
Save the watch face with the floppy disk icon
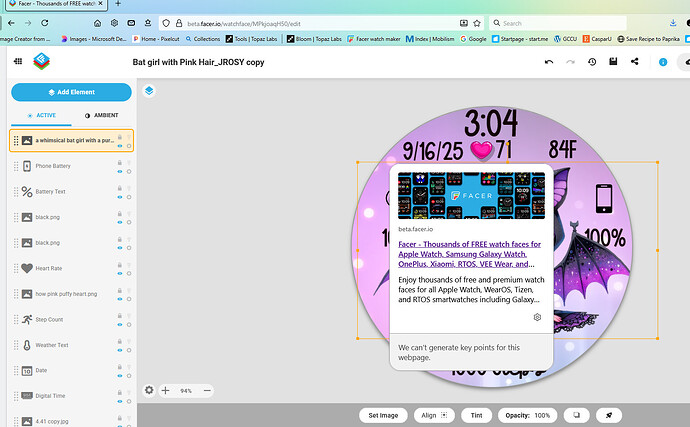tap(612, 62)
